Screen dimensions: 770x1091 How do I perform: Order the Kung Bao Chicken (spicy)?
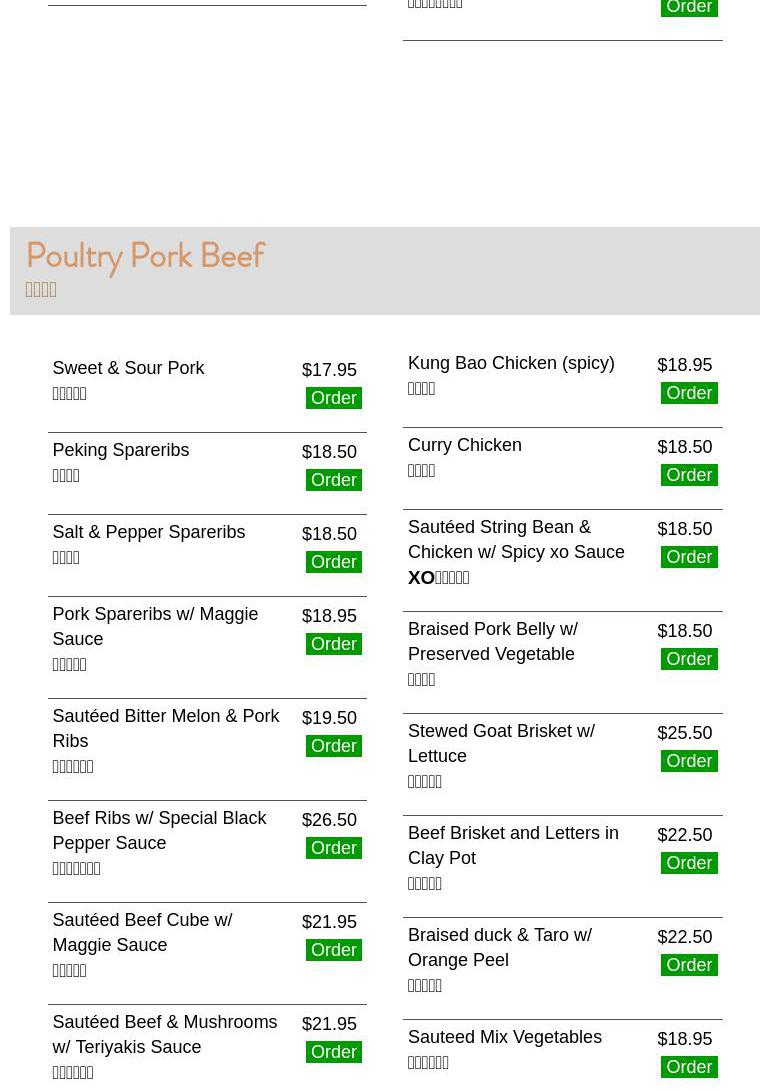(x=689, y=393)
